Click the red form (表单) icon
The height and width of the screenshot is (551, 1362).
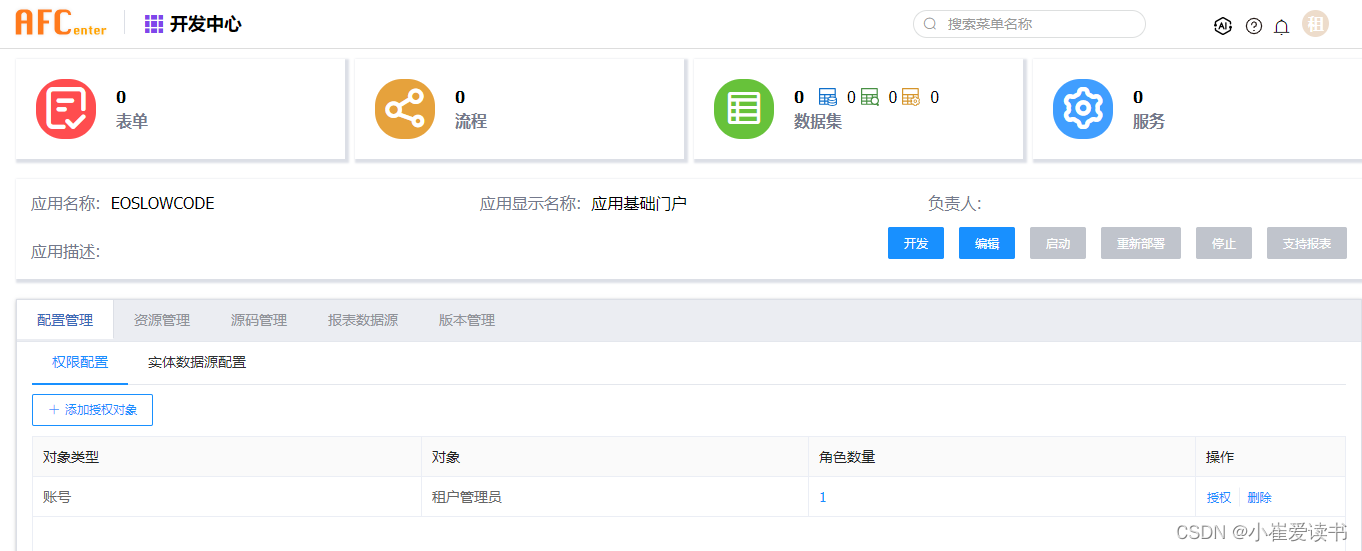pyautogui.click(x=66, y=109)
